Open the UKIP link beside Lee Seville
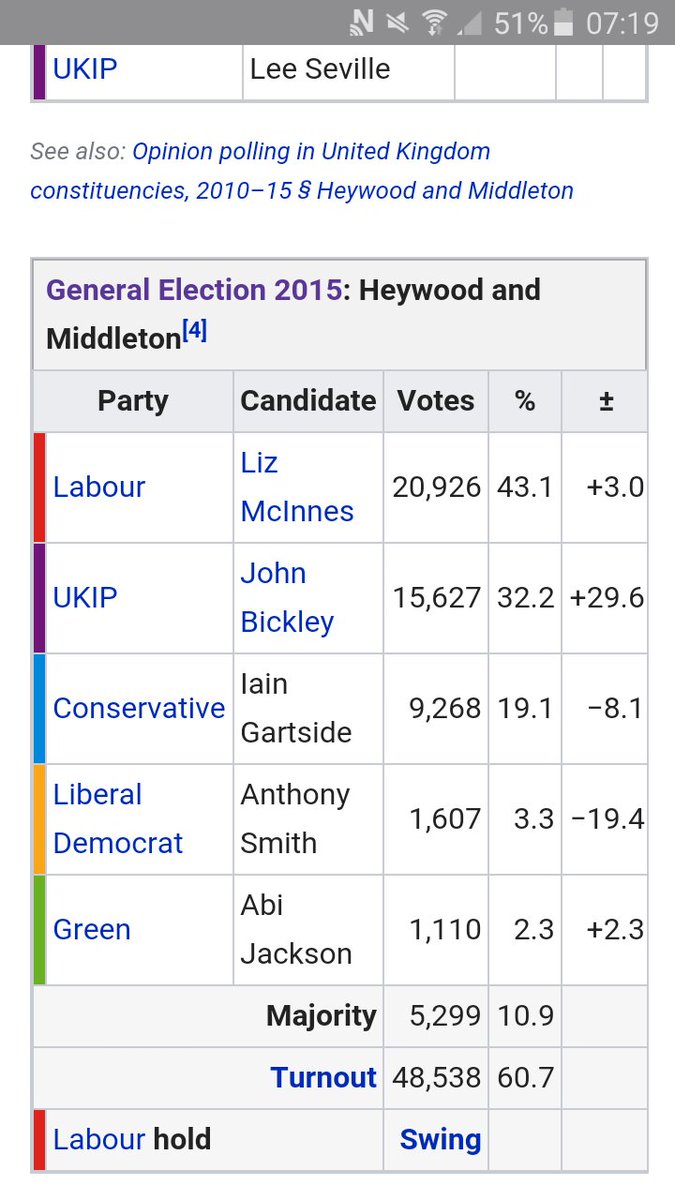This screenshot has height=1200, width=675. [x=85, y=69]
